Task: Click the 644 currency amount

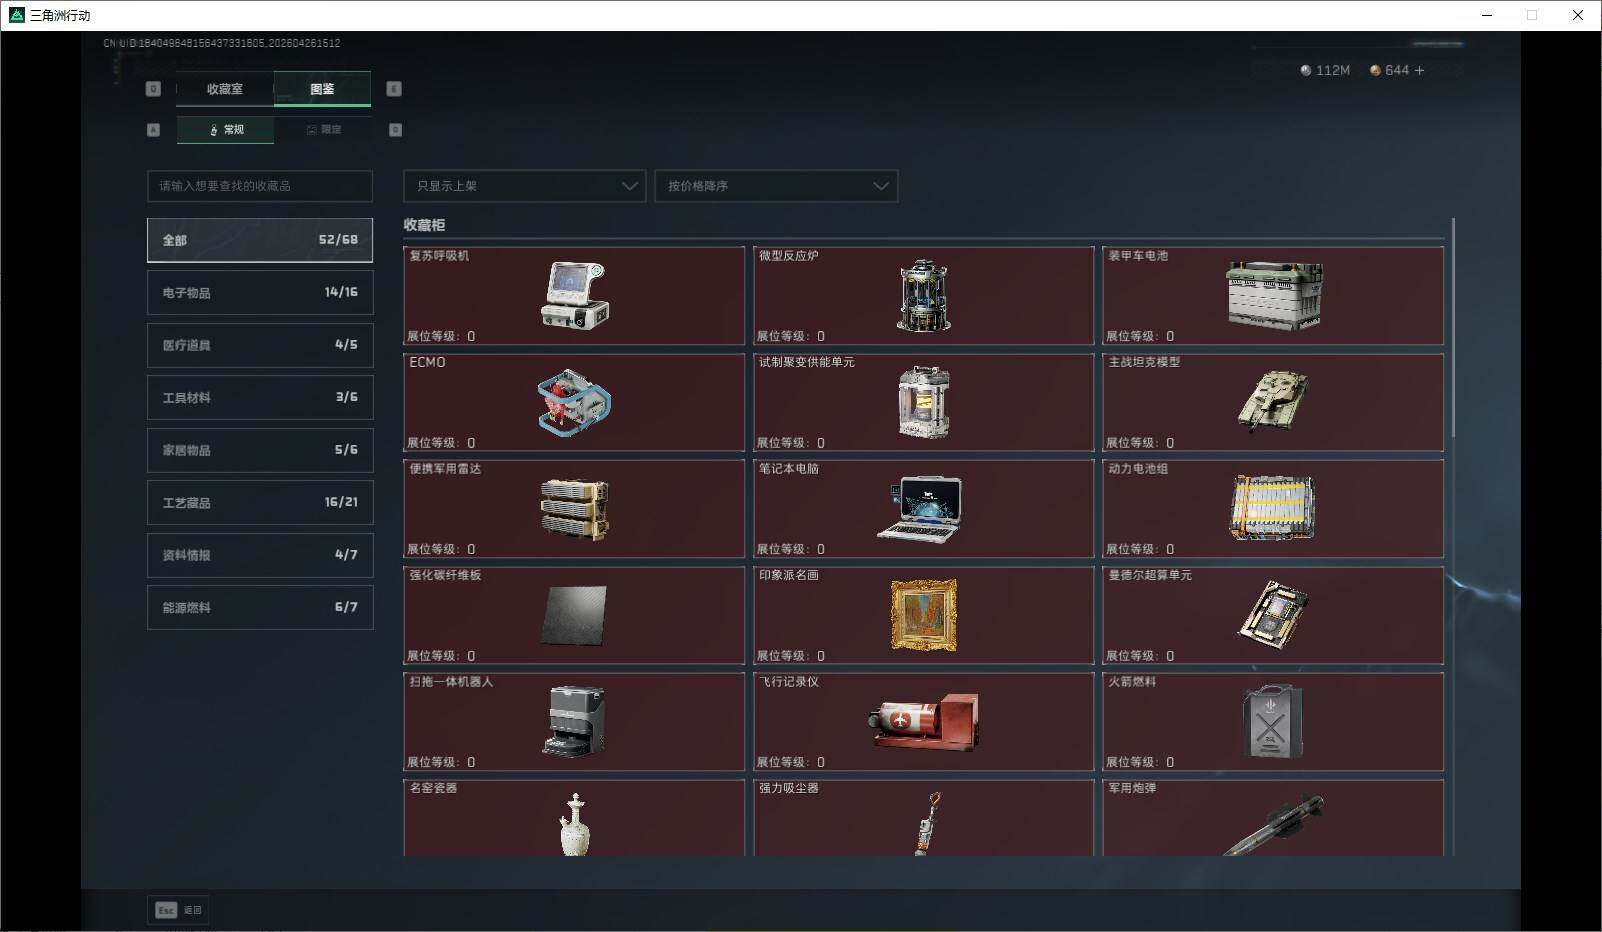Action: pyautogui.click(x=1397, y=70)
